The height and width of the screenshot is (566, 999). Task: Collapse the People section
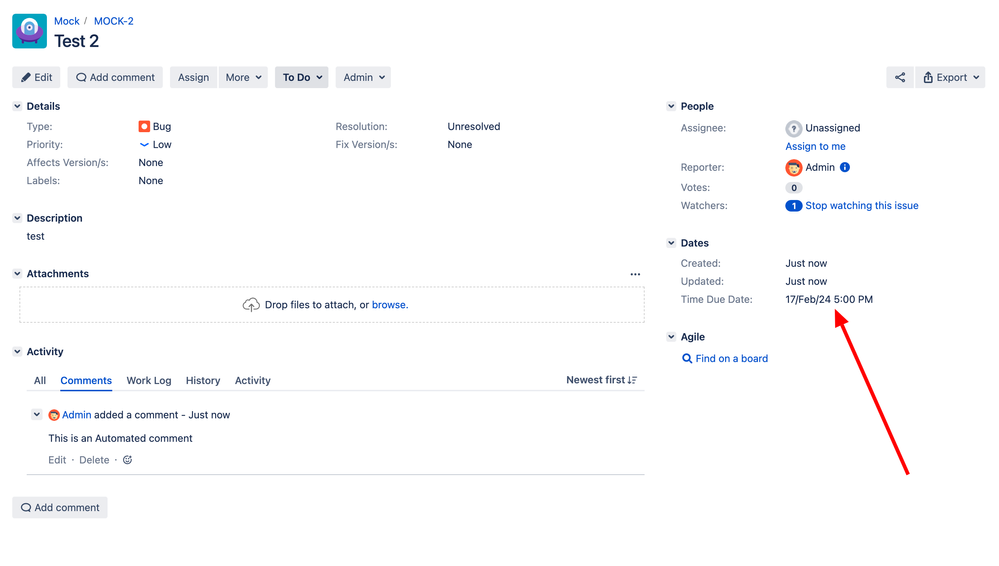pyautogui.click(x=671, y=106)
